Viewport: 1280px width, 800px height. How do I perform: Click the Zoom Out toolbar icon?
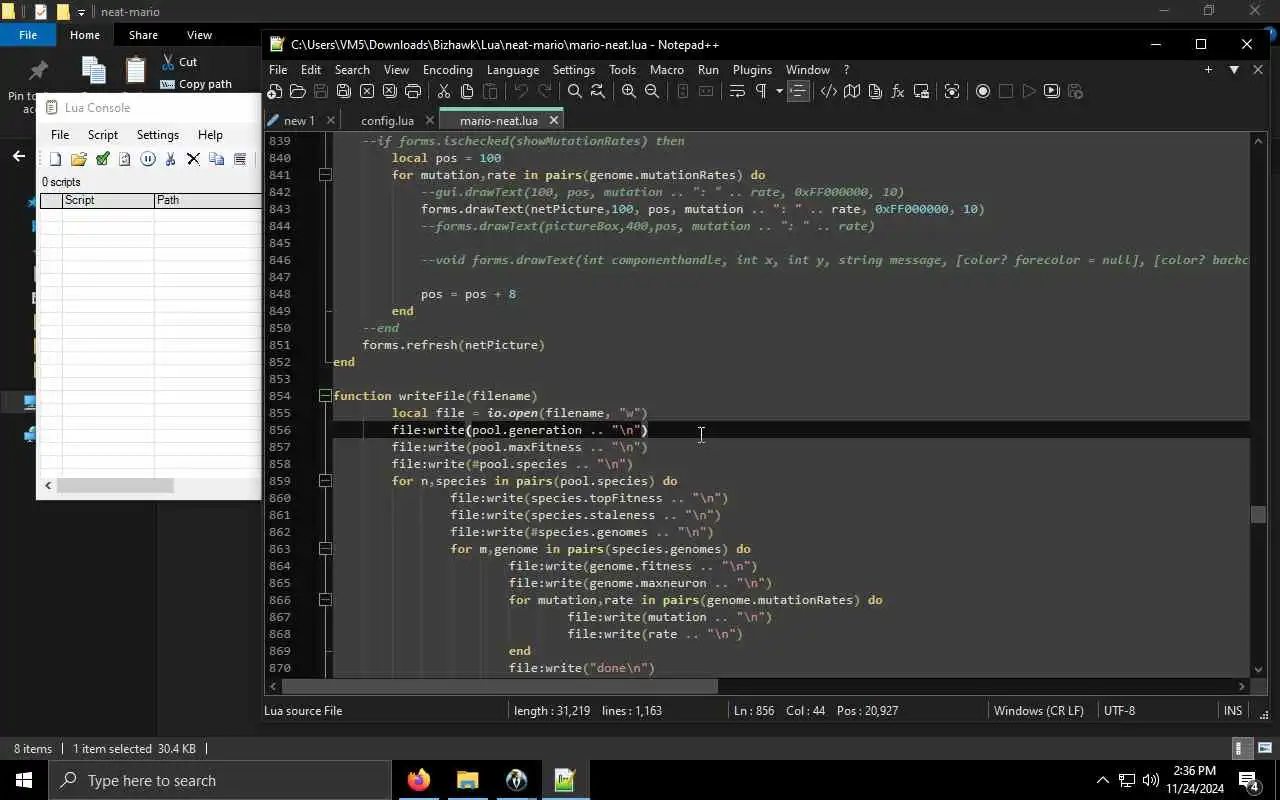tap(651, 91)
